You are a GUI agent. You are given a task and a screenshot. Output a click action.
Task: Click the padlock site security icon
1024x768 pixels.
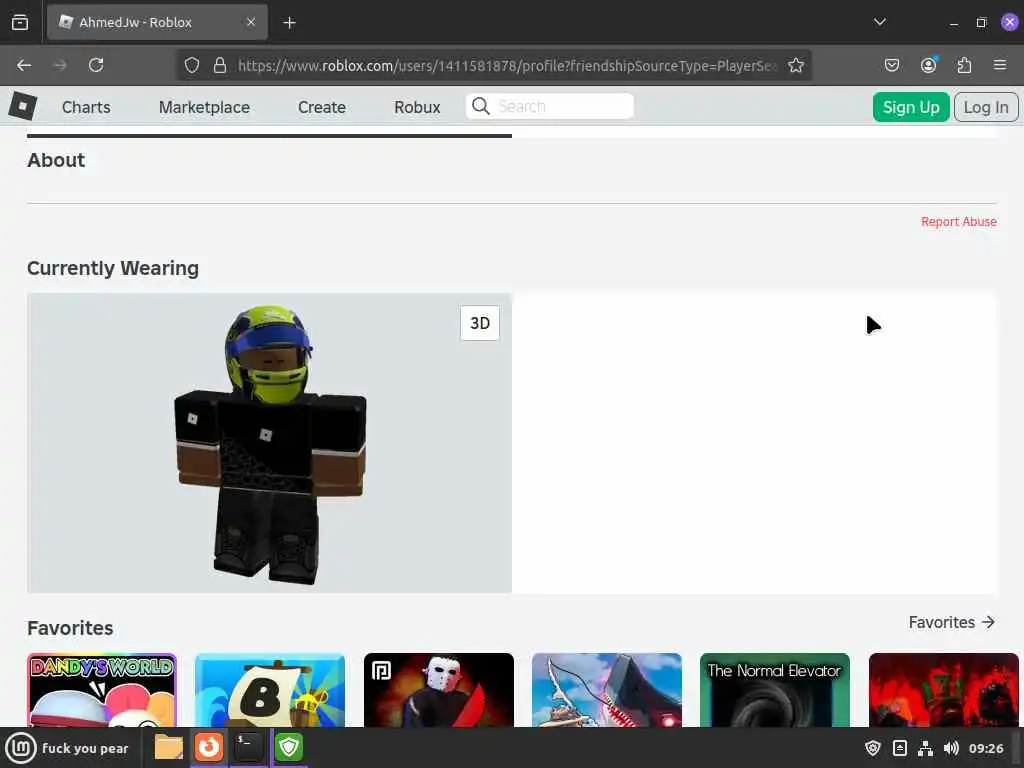coord(220,65)
